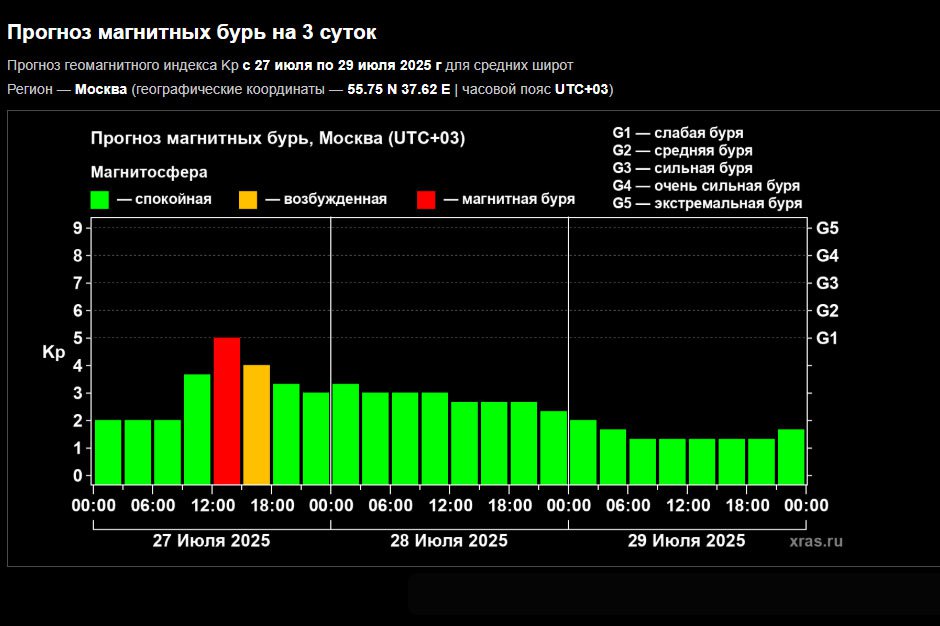
Task: Click heading 'Прогноз магнитных бурь на 3 суток'
Action: (191, 32)
